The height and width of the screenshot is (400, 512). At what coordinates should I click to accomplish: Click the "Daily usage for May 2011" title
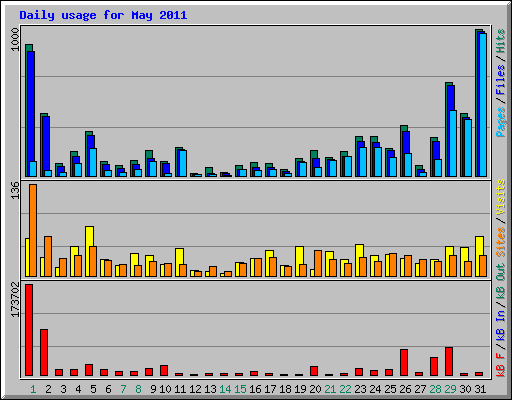103,15
